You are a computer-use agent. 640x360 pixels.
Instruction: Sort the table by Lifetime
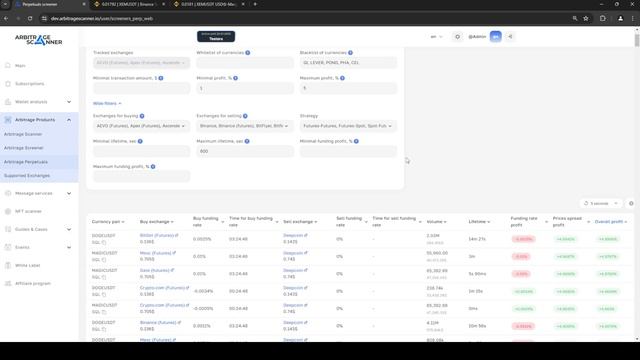coord(479,222)
